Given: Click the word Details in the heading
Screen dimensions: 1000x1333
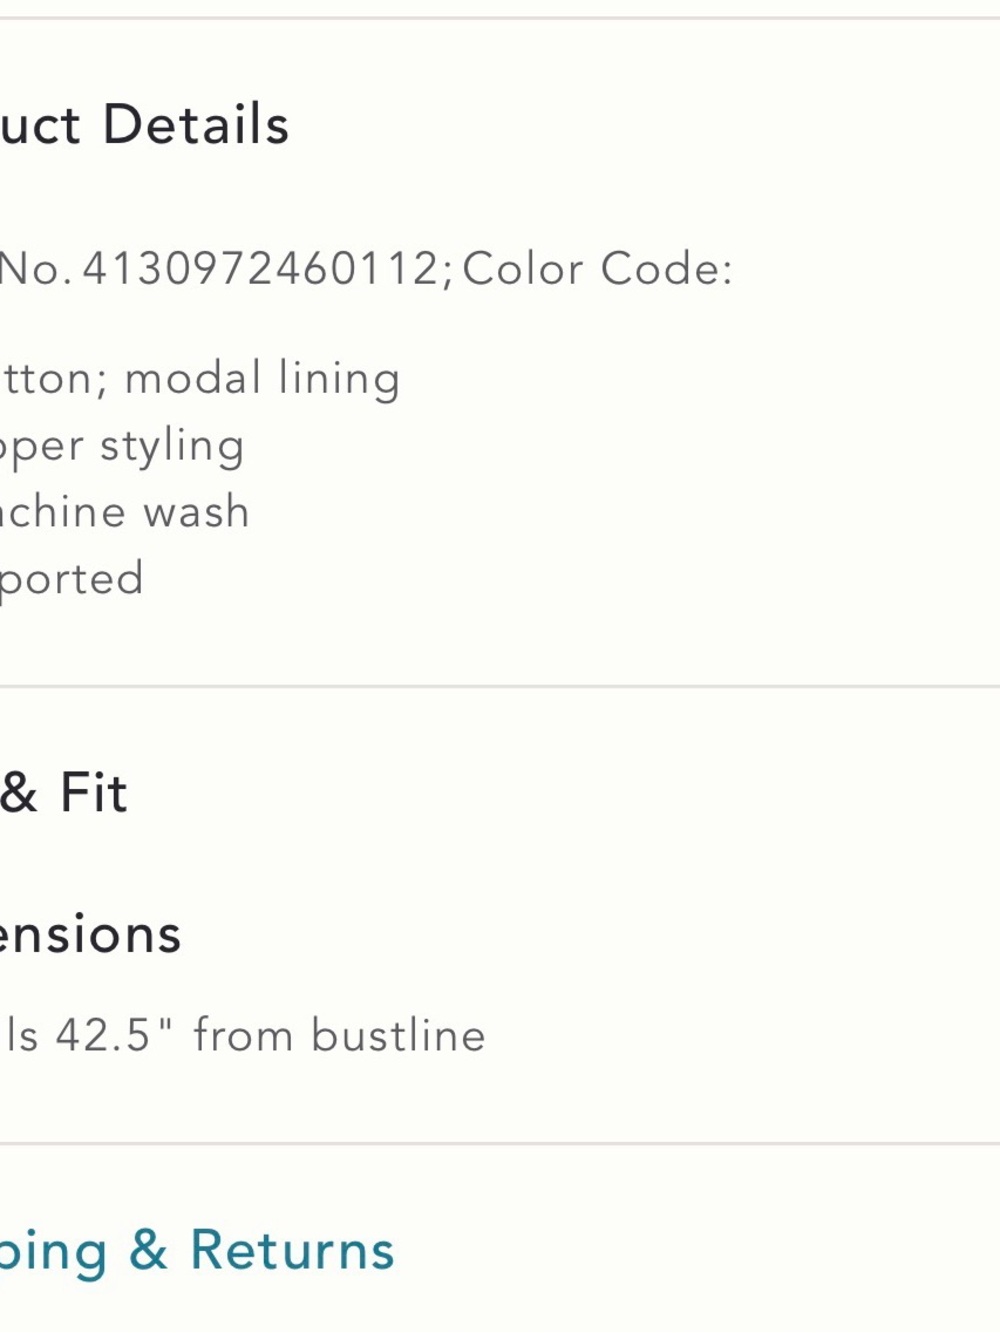Looking at the screenshot, I should [x=196, y=125].
